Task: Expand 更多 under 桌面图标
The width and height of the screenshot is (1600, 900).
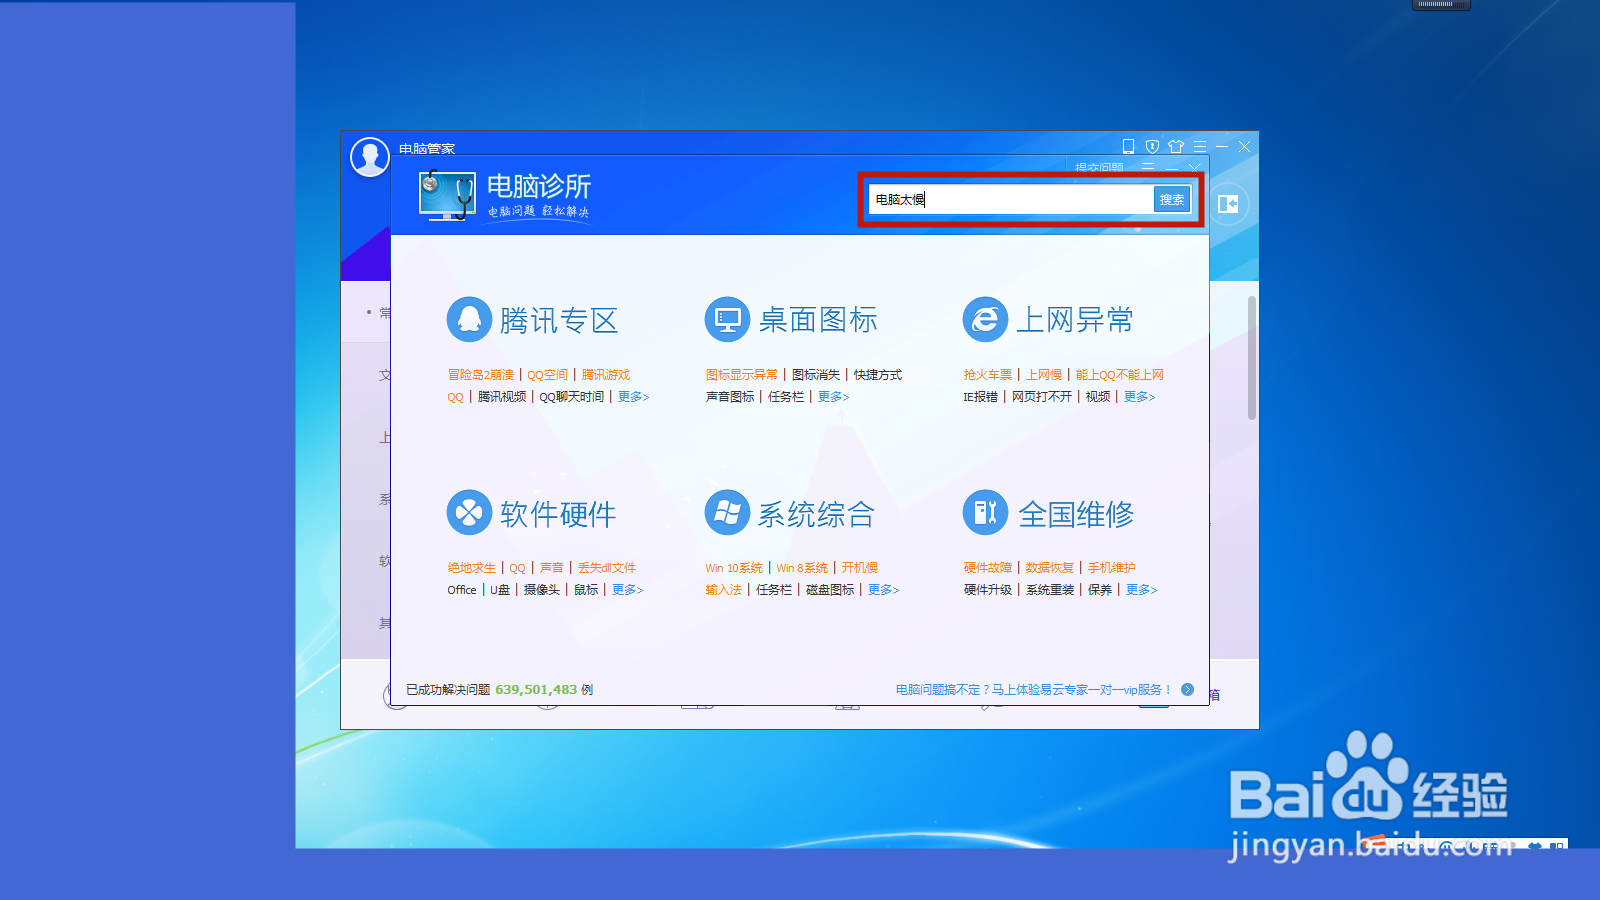Action: click(833, 397)
